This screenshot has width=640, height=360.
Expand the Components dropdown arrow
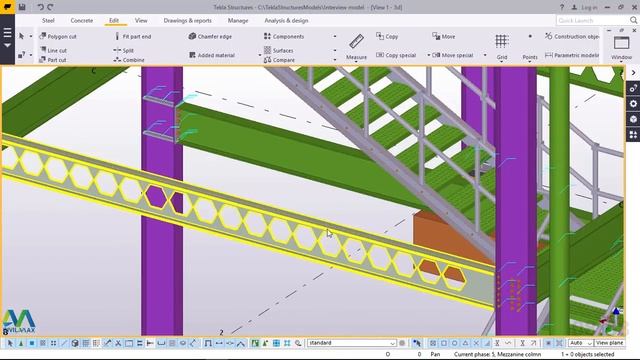335,36
